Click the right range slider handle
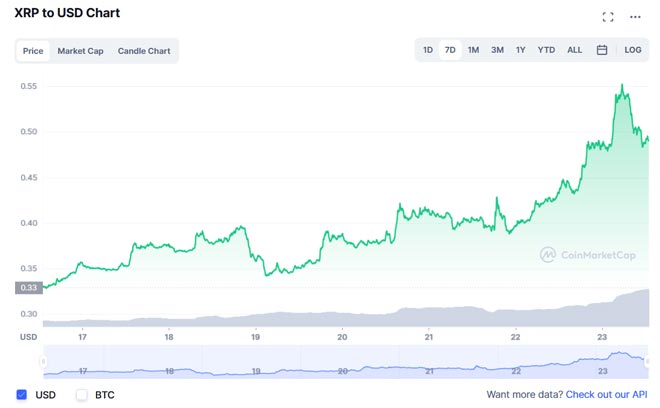The width and height of the screenshot is (660, 408). point(647,361)
